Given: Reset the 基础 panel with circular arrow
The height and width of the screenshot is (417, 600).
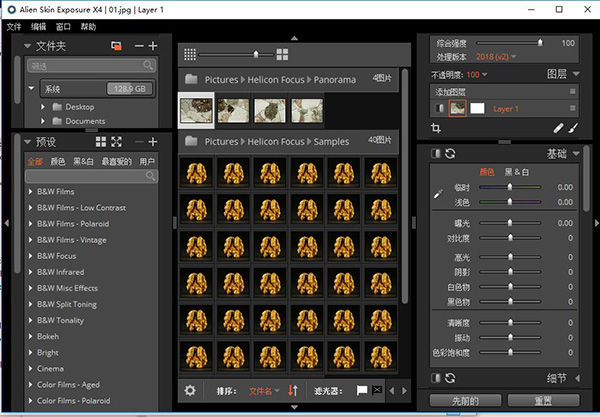Looking at the screenshot, I should pyautogui.click(x=451, y=154).
